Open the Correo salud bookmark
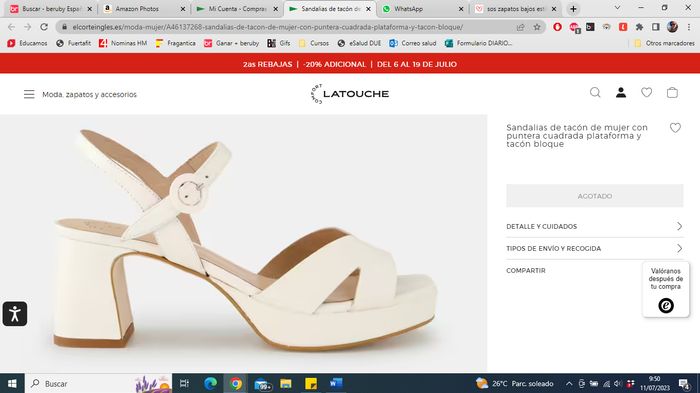The height and width of the screenshot is (393, 700). click(413, 43)
